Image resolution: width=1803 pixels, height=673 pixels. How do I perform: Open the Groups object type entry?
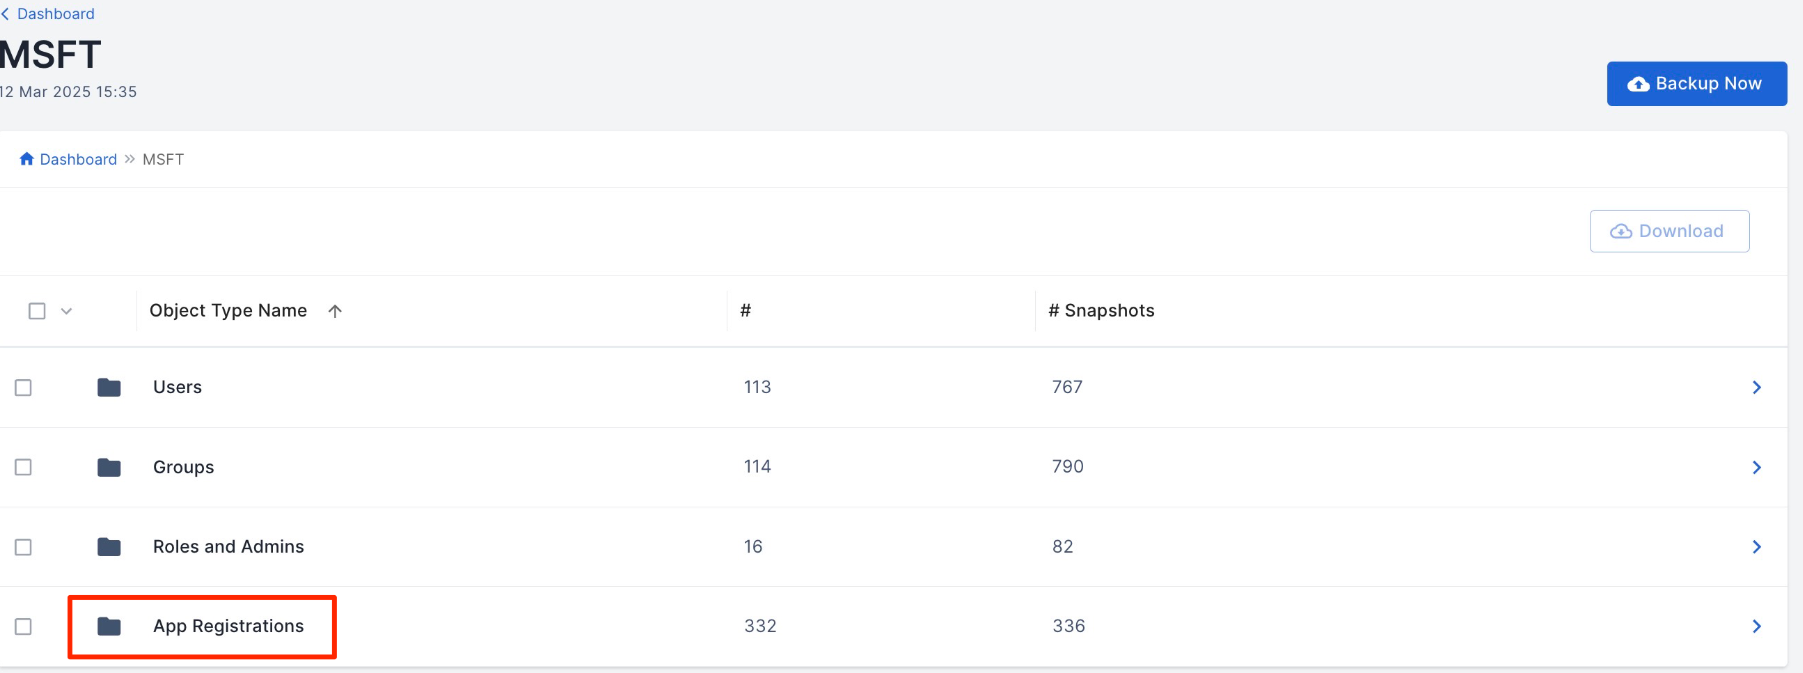tap(183, 467)
